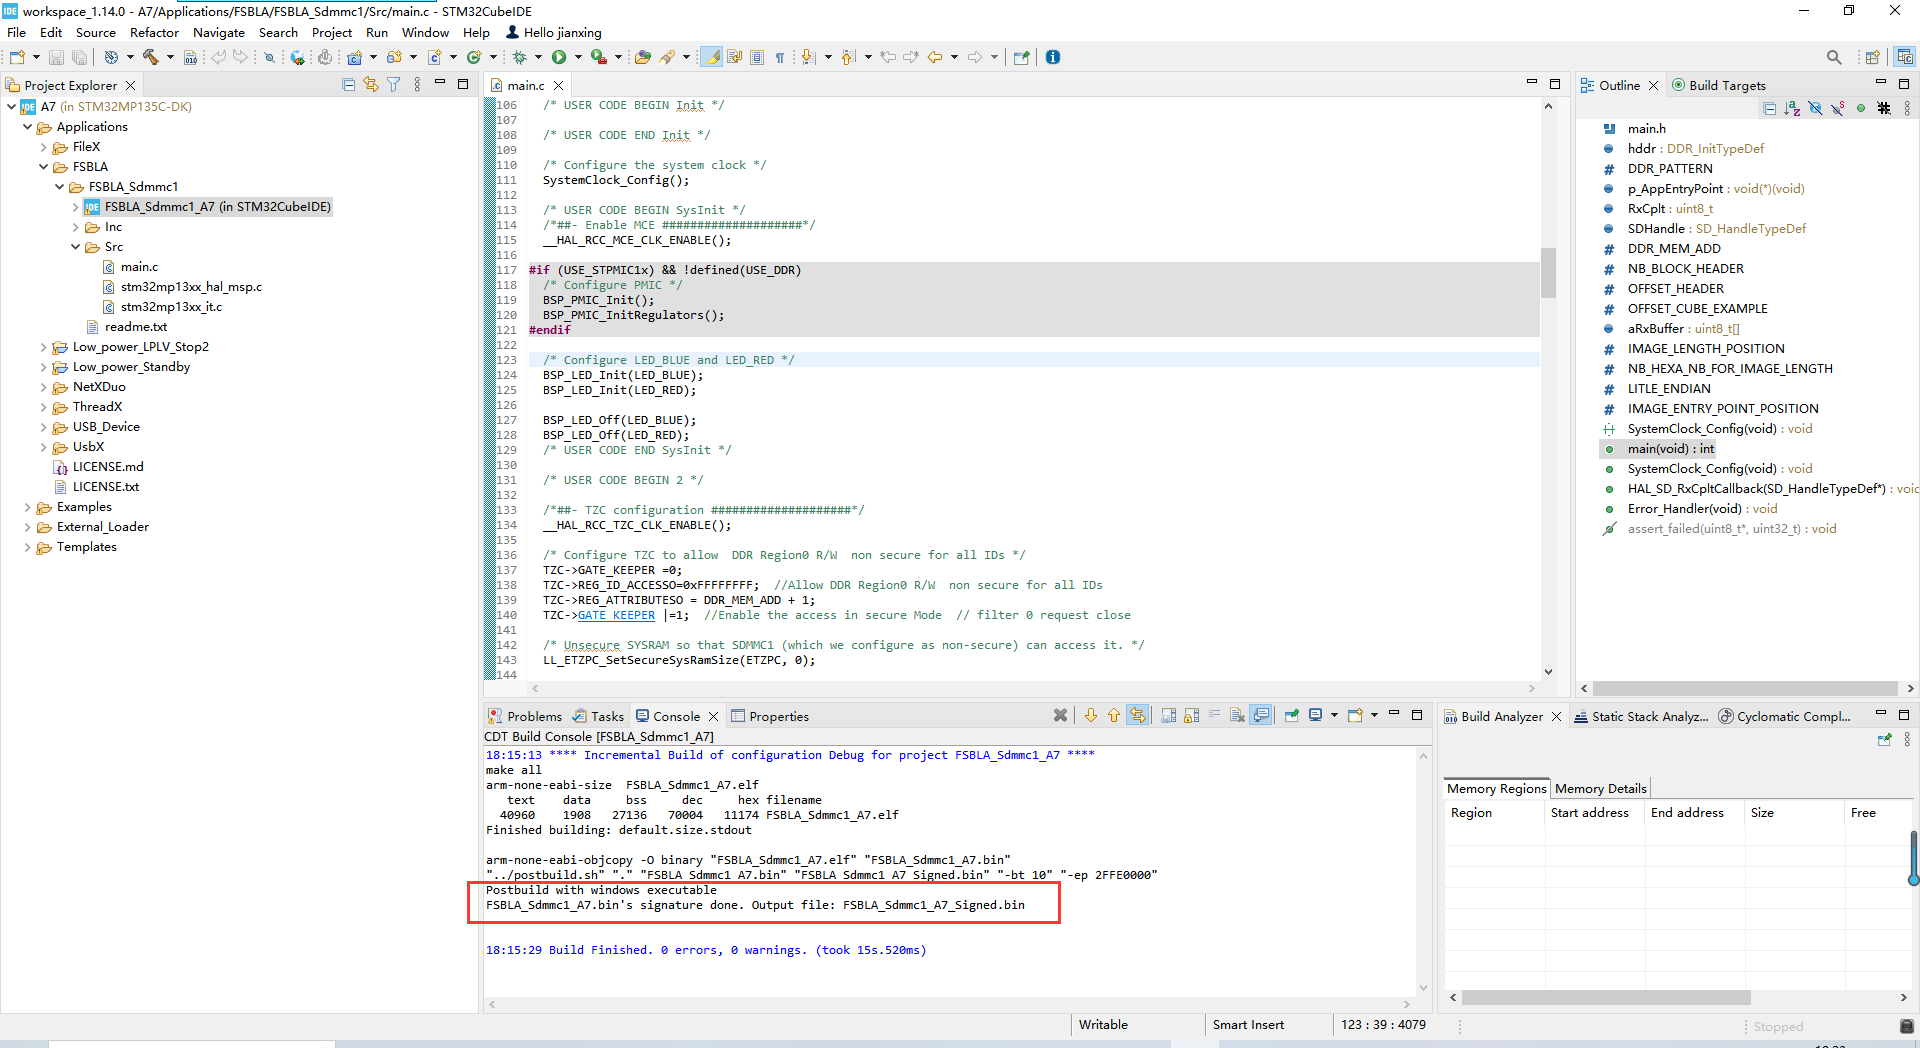Clear the CDT Build Console output

click(1061, 716)
